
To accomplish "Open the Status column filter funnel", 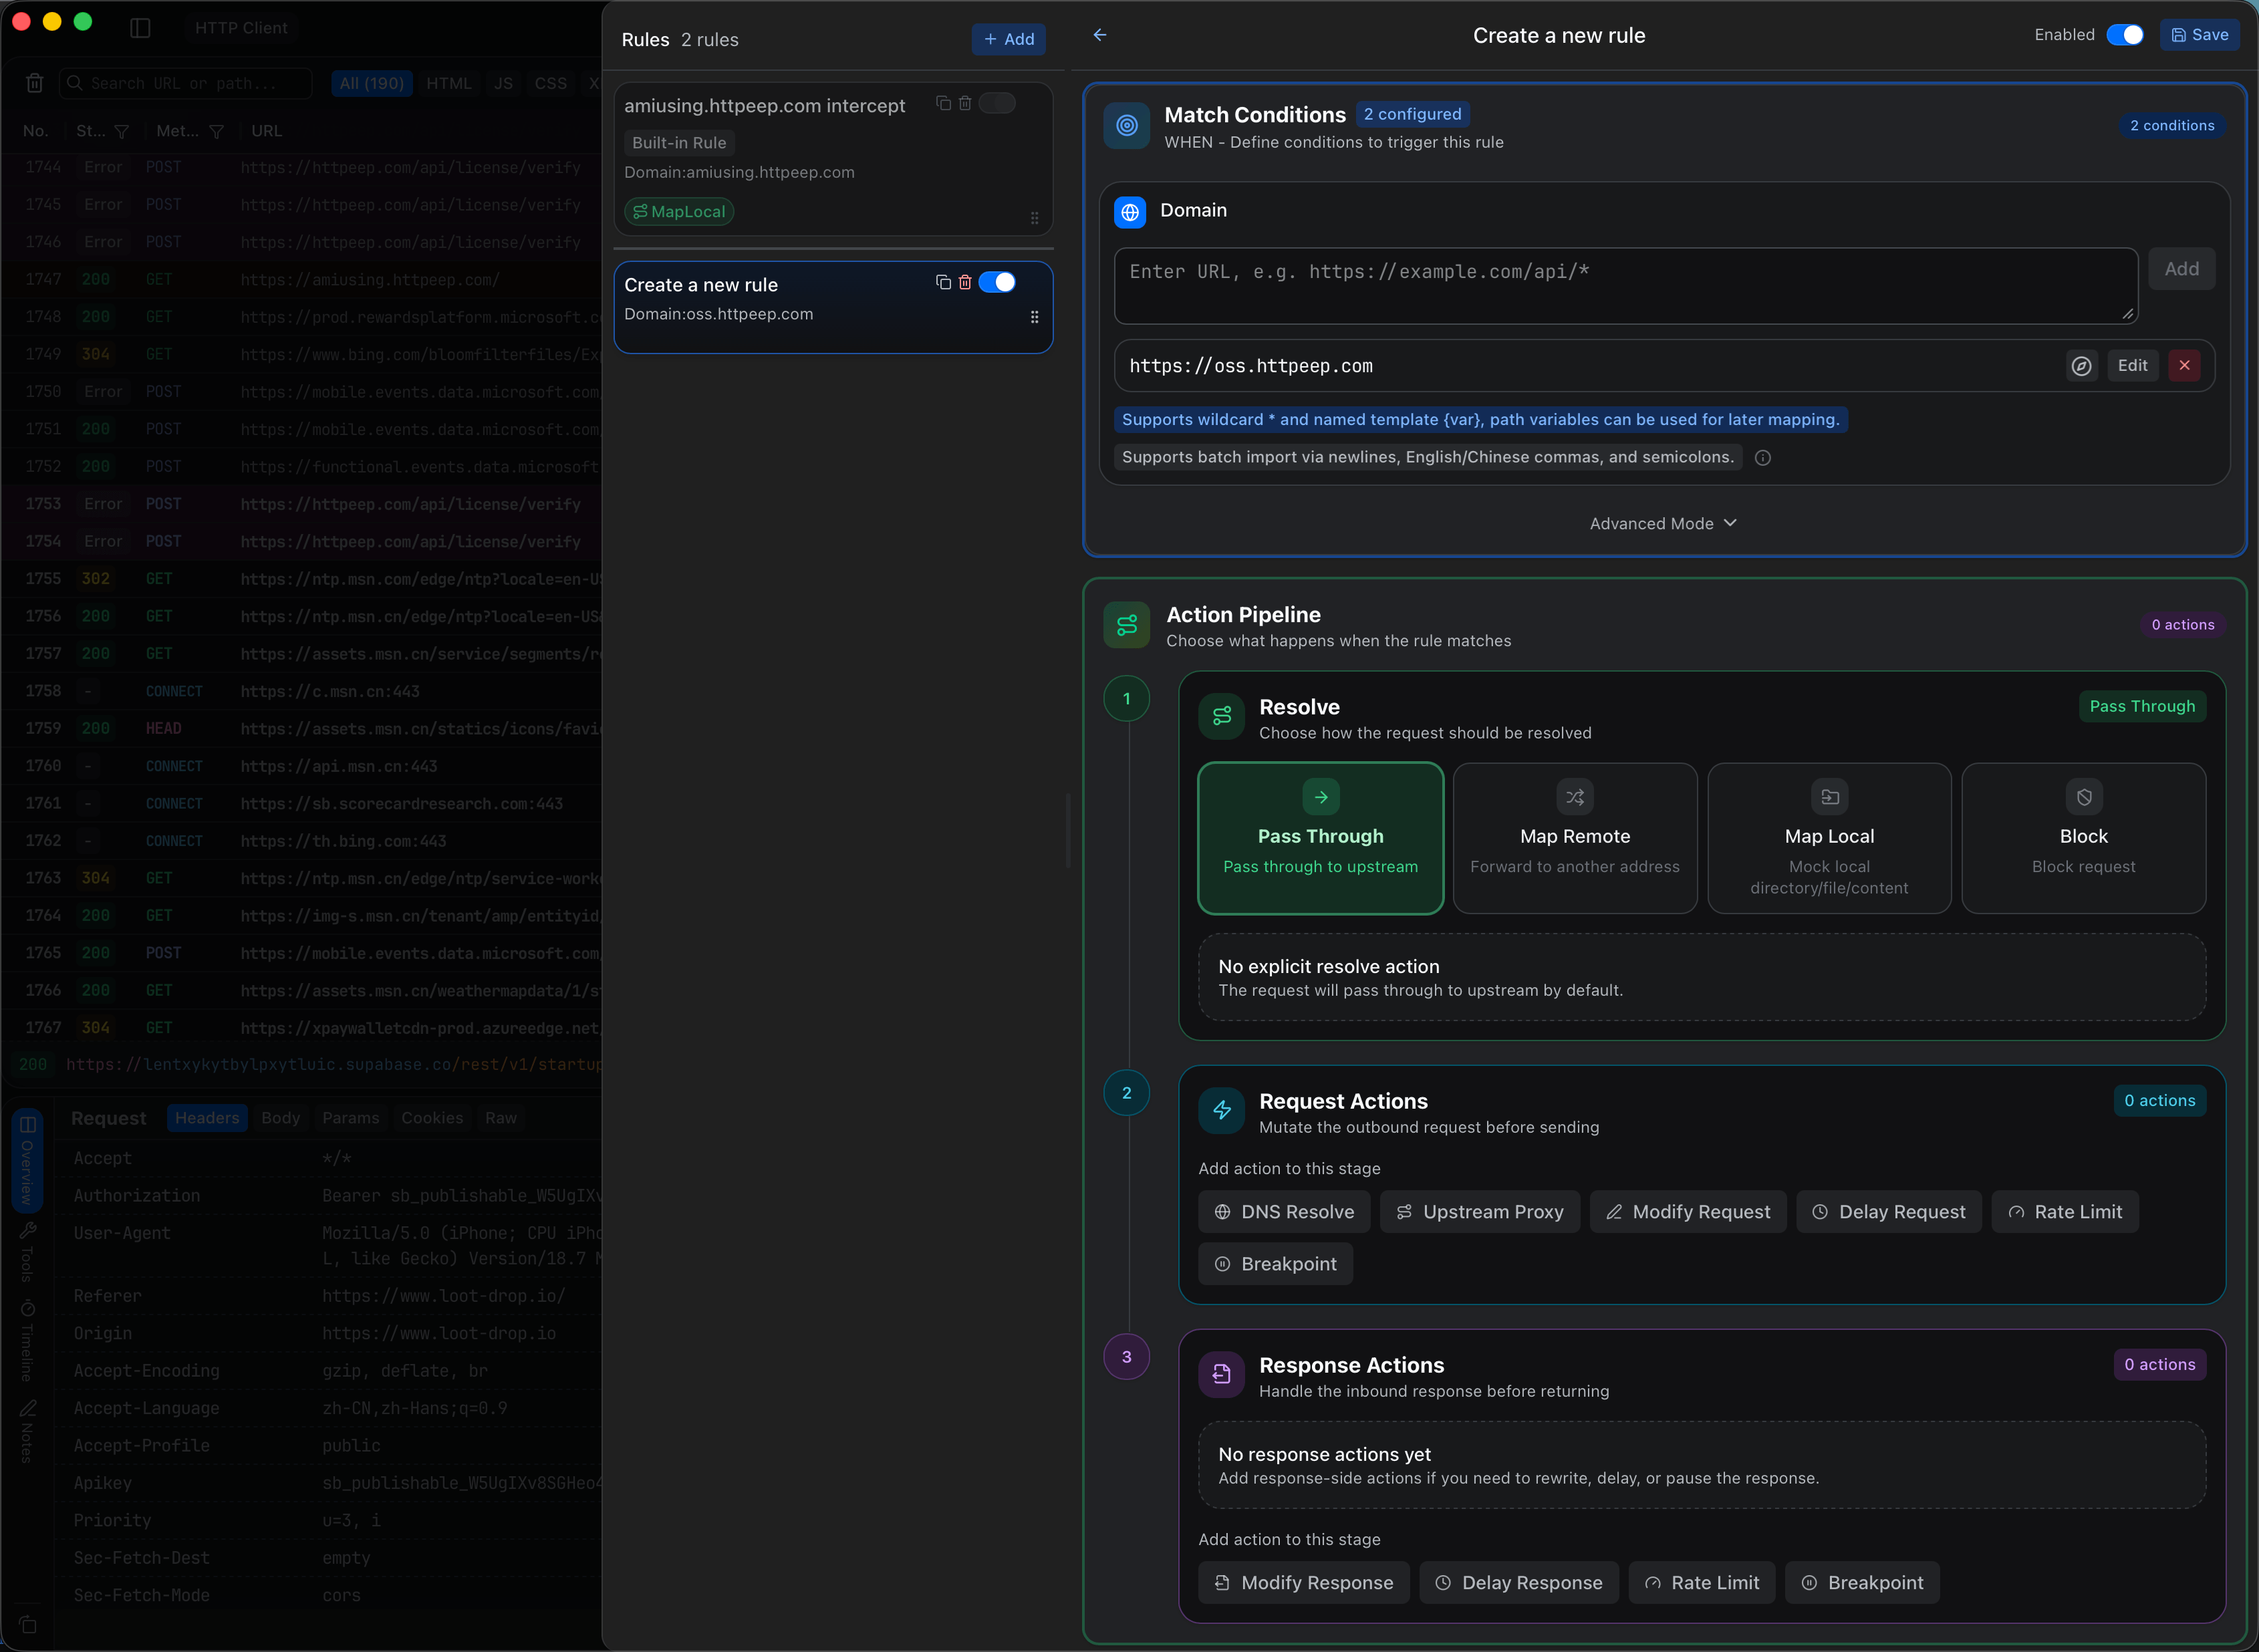I will click(122, 132).
